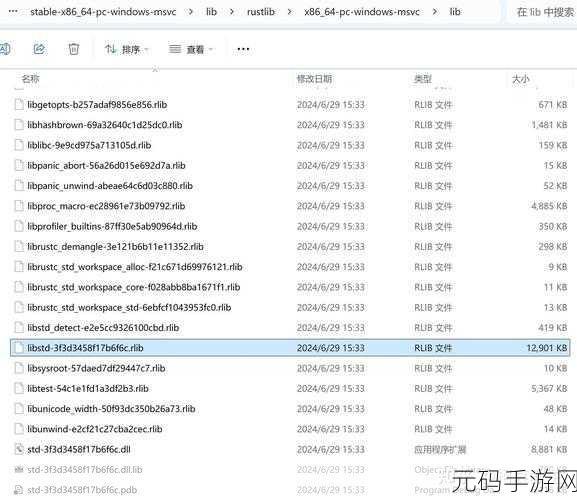Click the 12,901 KB size cell

(x=547, y=348)
